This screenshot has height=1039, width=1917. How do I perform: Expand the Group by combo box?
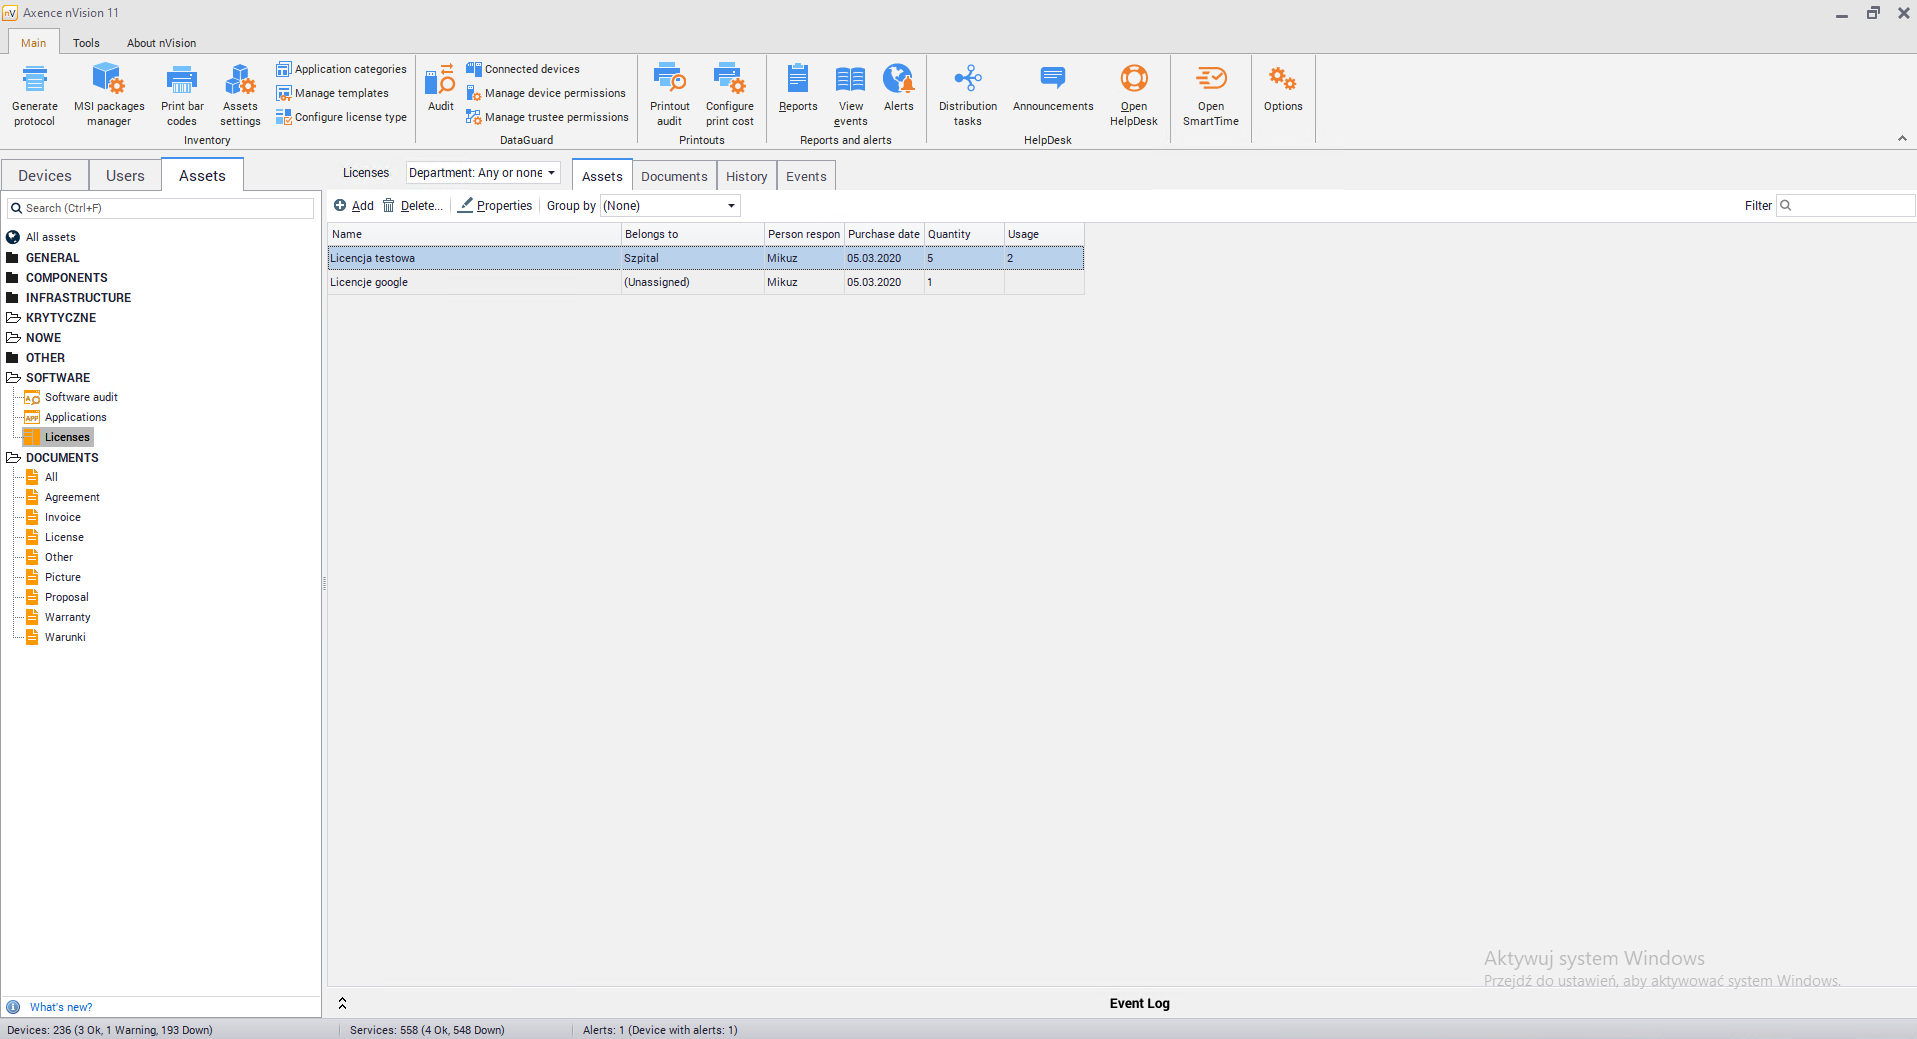coord(670,206)
